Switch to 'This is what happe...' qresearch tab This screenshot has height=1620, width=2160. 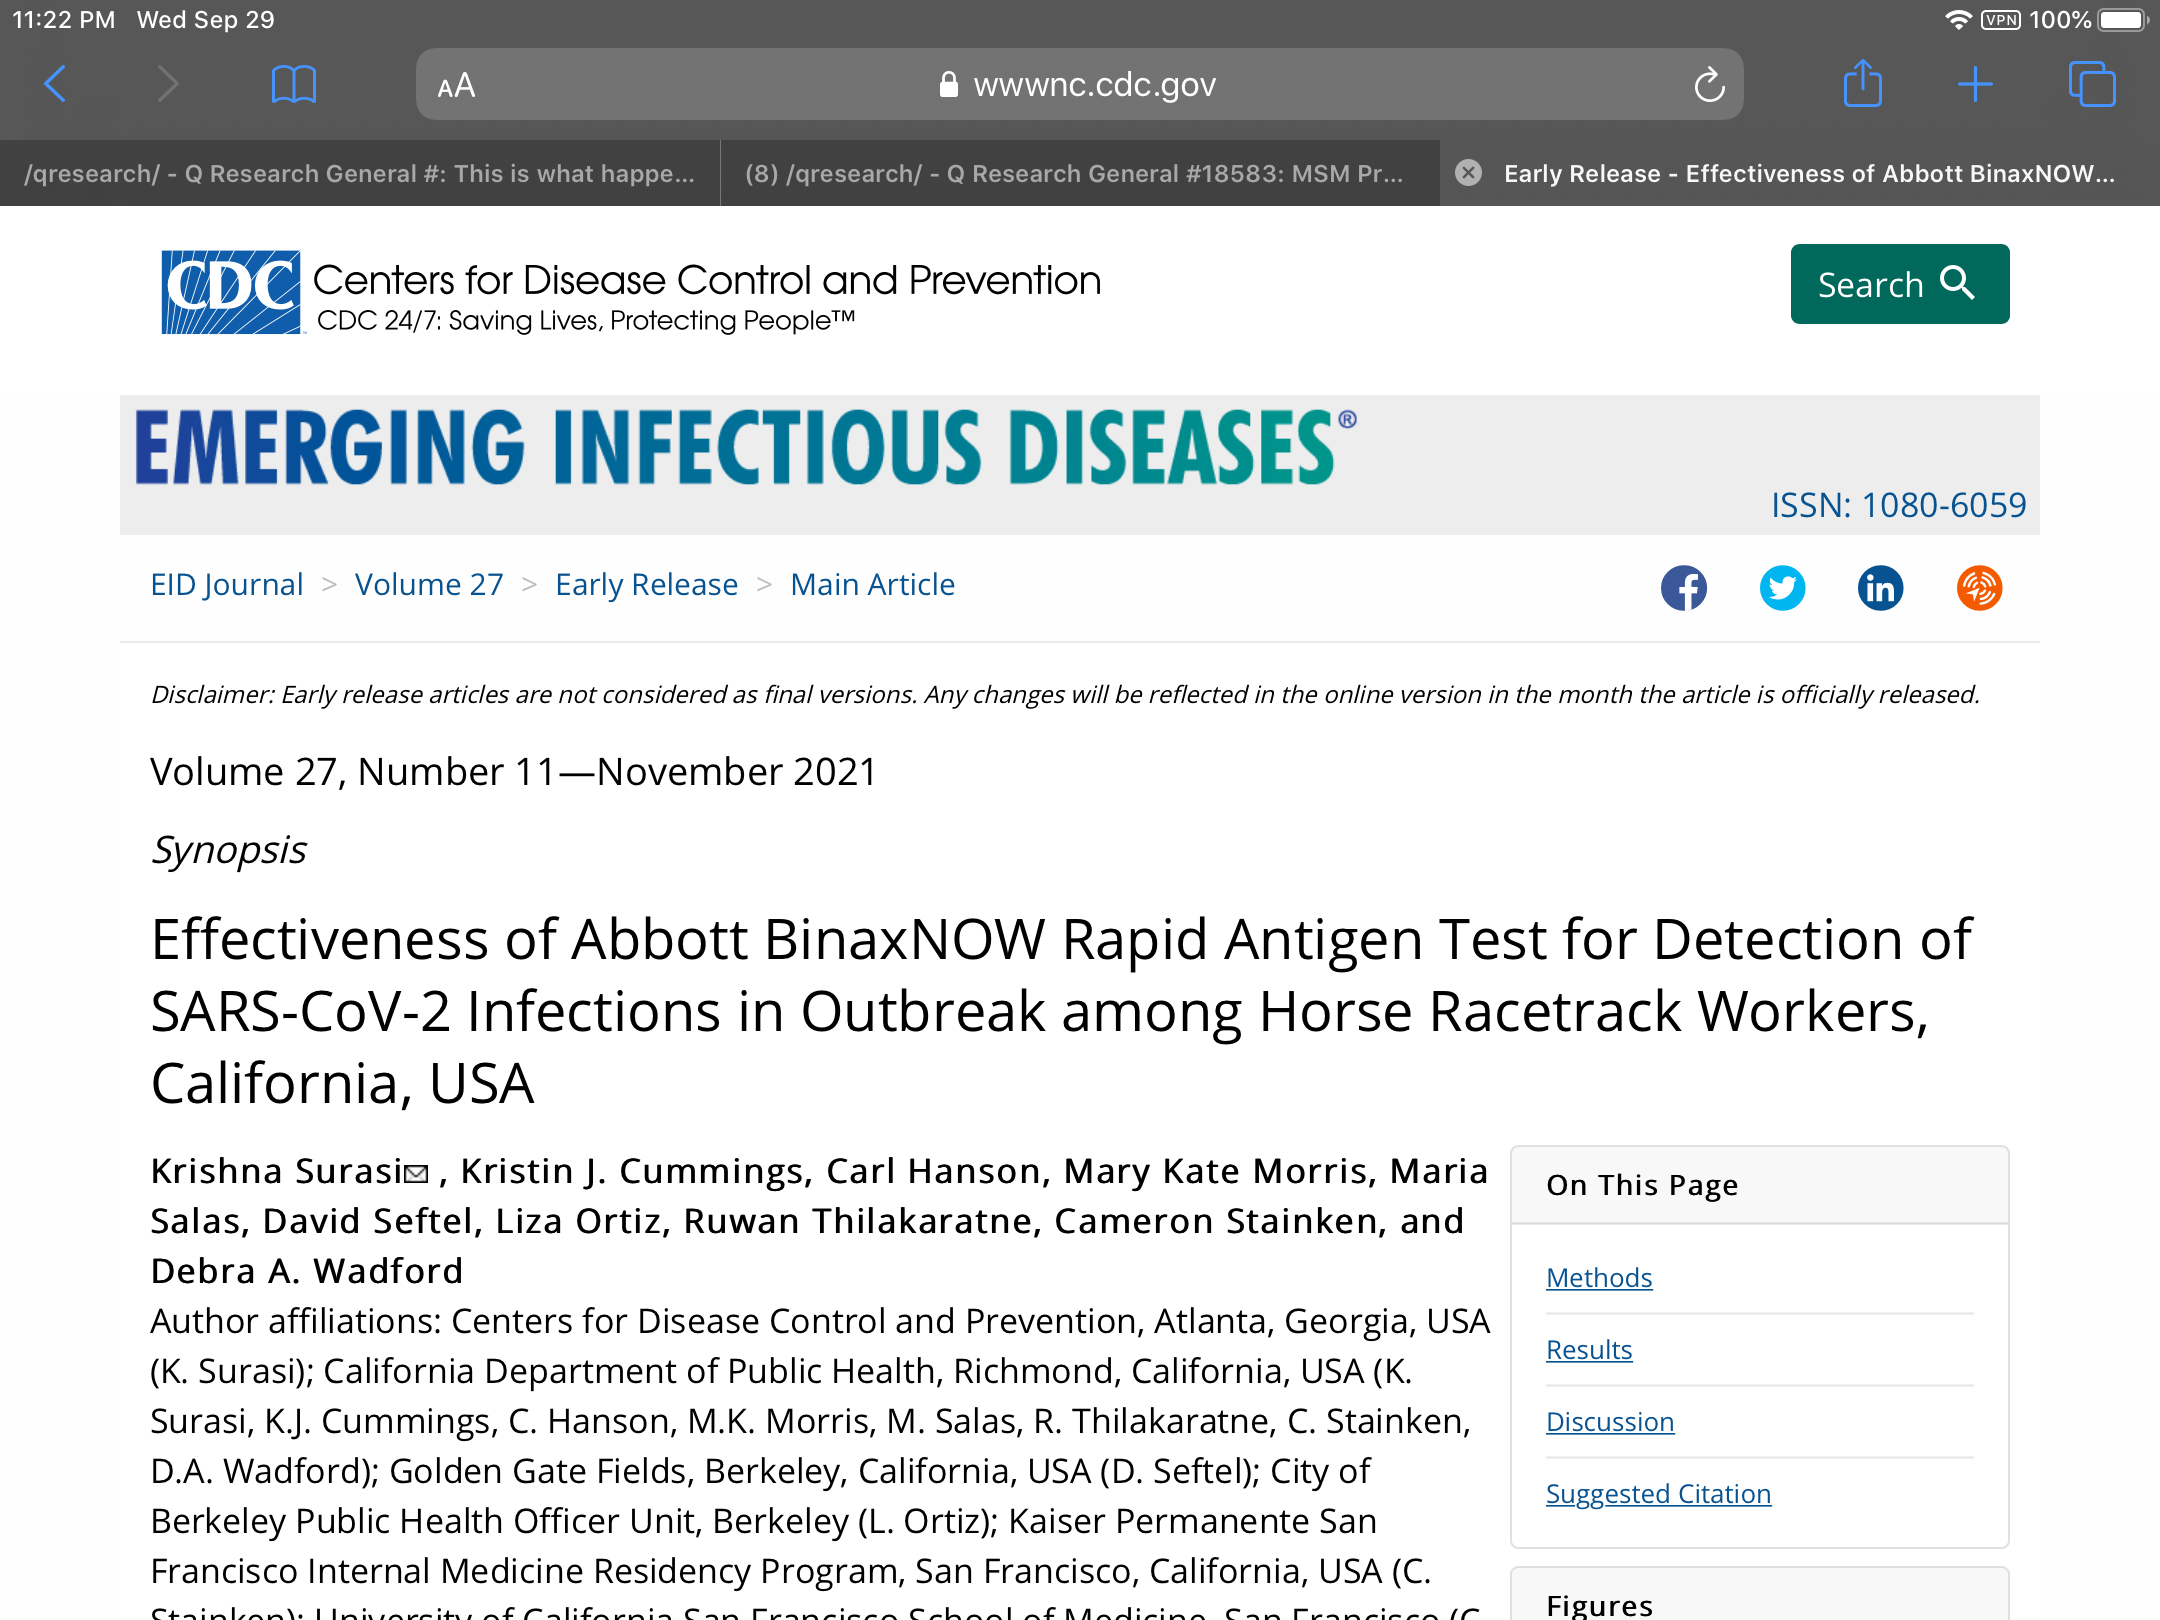[x=360, y=173]
